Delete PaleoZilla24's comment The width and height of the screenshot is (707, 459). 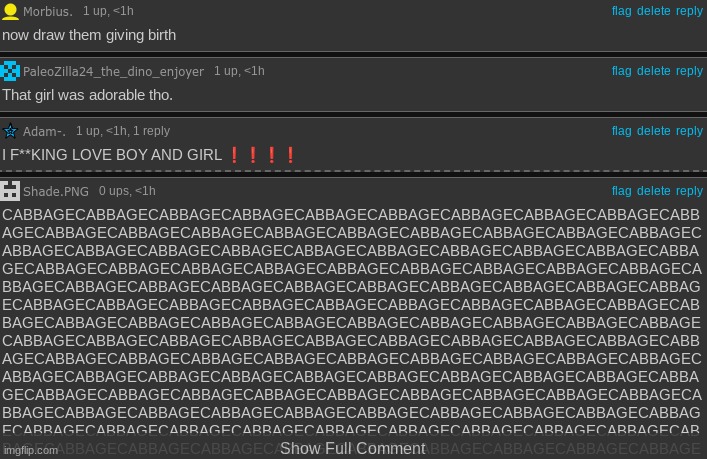[653, 71]
